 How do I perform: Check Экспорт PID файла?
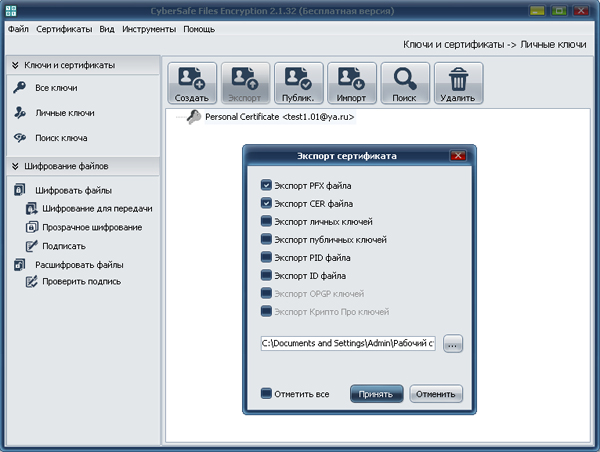coord(266,257)
